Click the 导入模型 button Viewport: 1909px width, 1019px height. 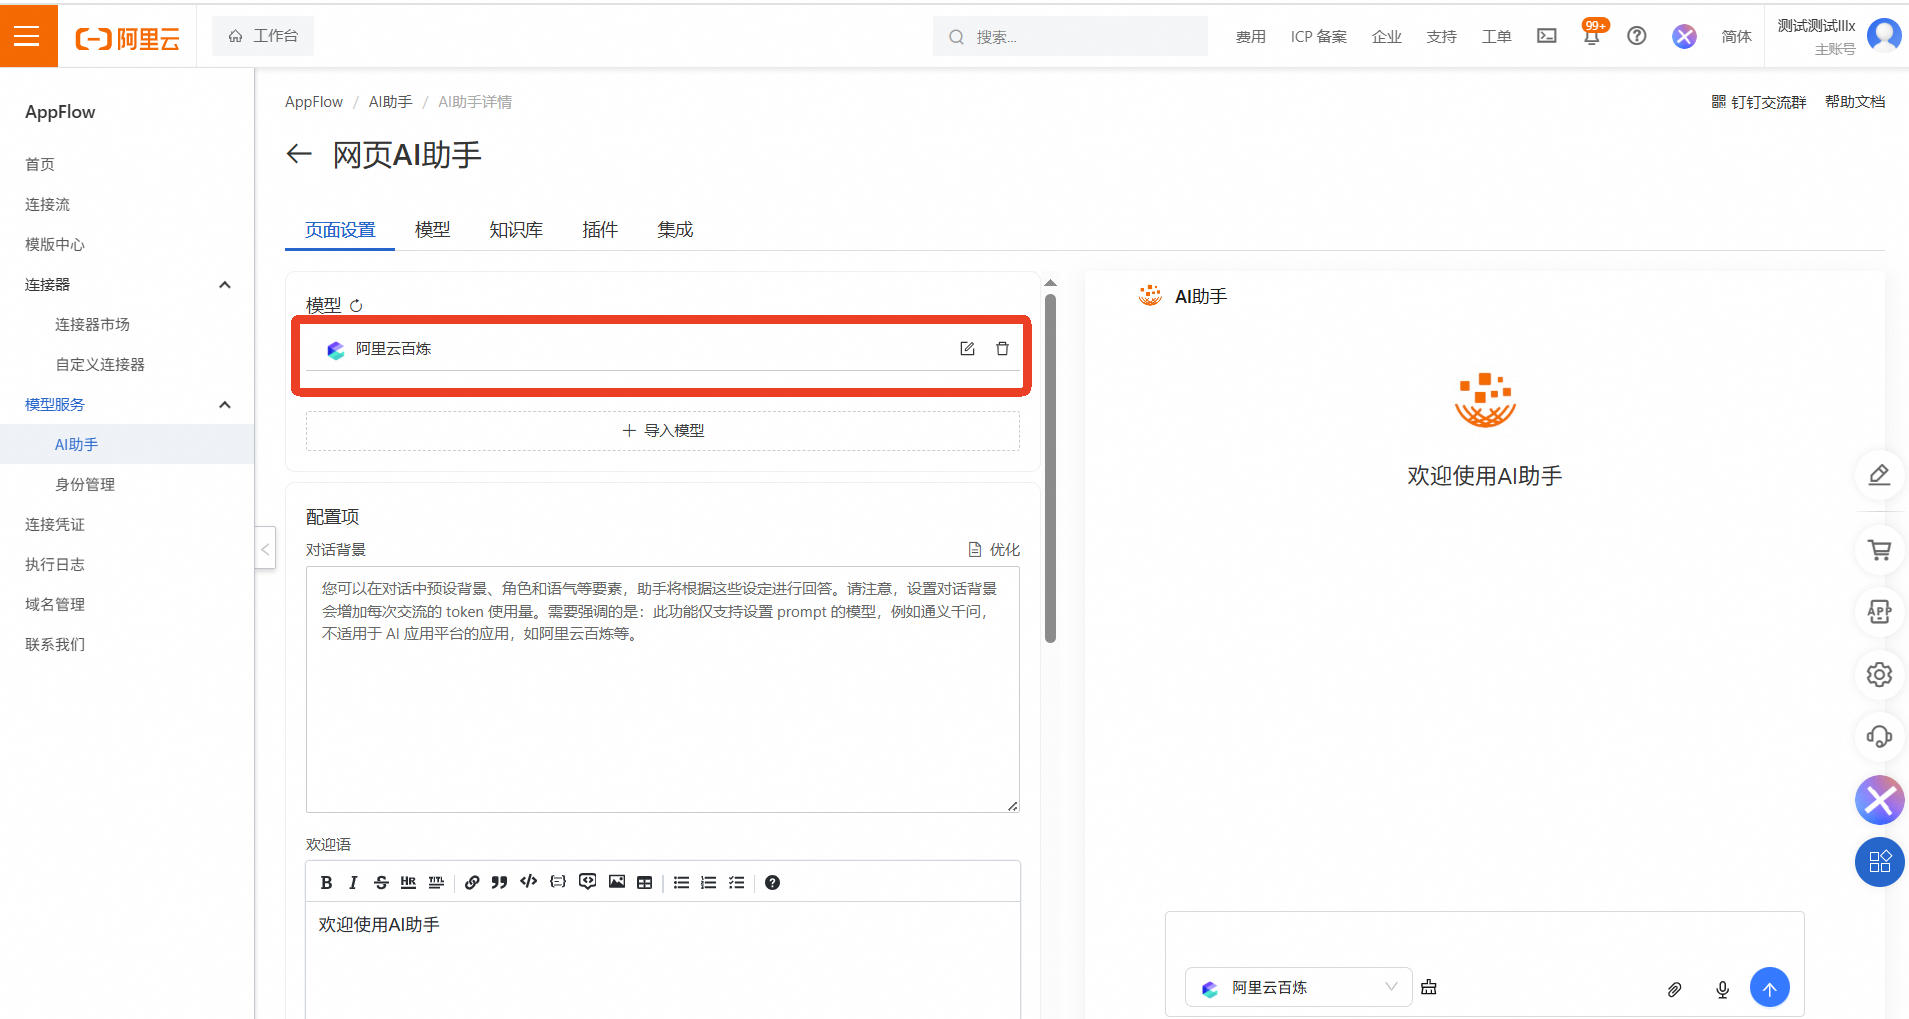pyautogui.click(x=662, y=431)
